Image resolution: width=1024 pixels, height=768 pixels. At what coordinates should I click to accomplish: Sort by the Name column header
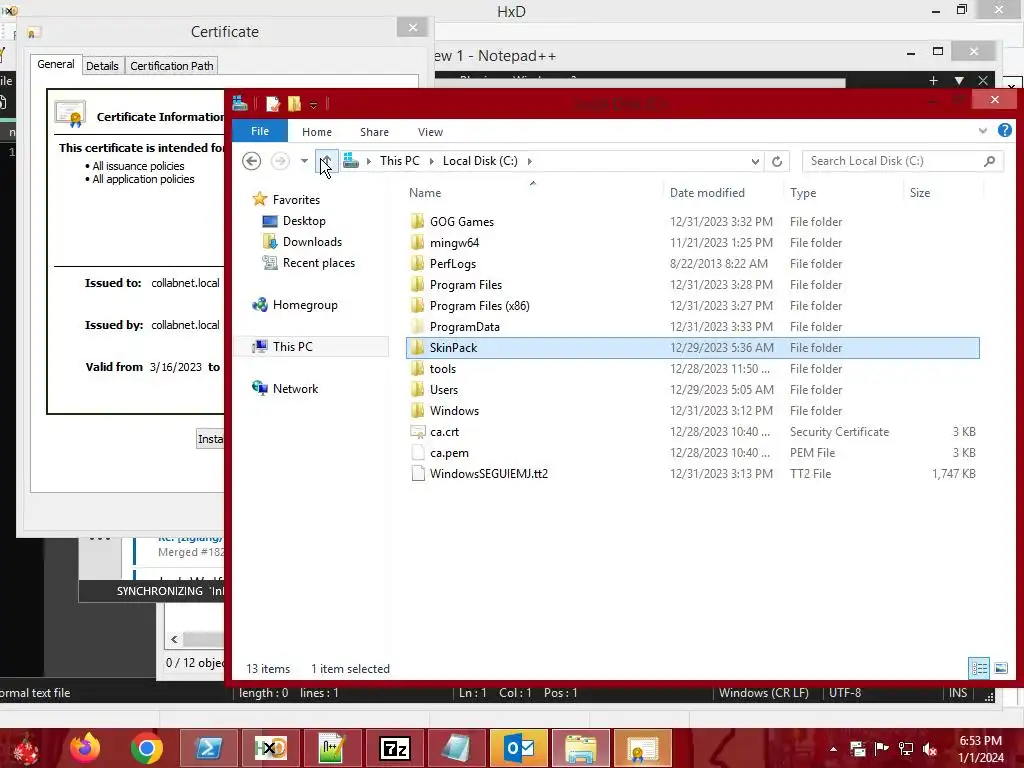pyautogui.click(x=425, y=193)
